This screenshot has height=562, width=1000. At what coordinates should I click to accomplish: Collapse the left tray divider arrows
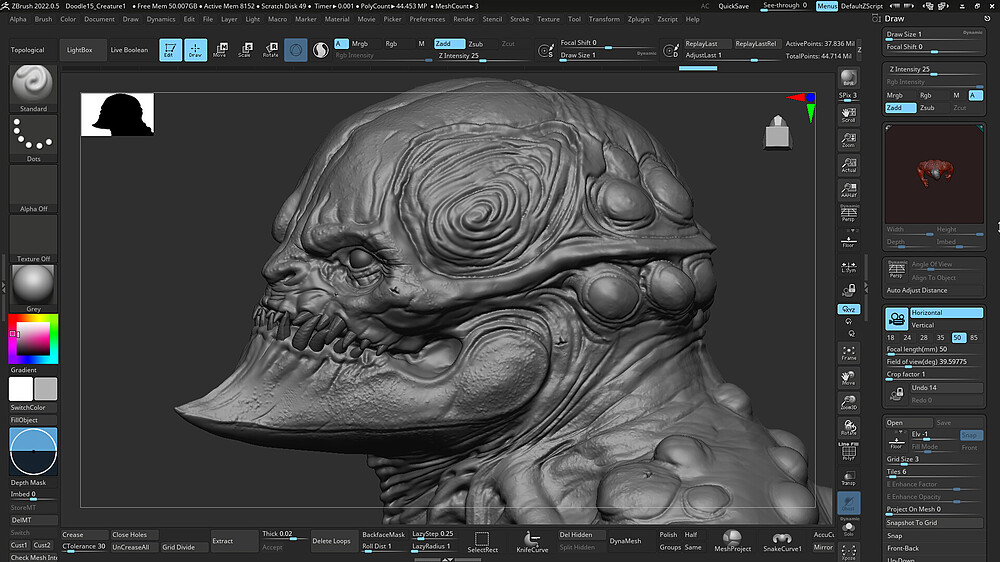4,288
